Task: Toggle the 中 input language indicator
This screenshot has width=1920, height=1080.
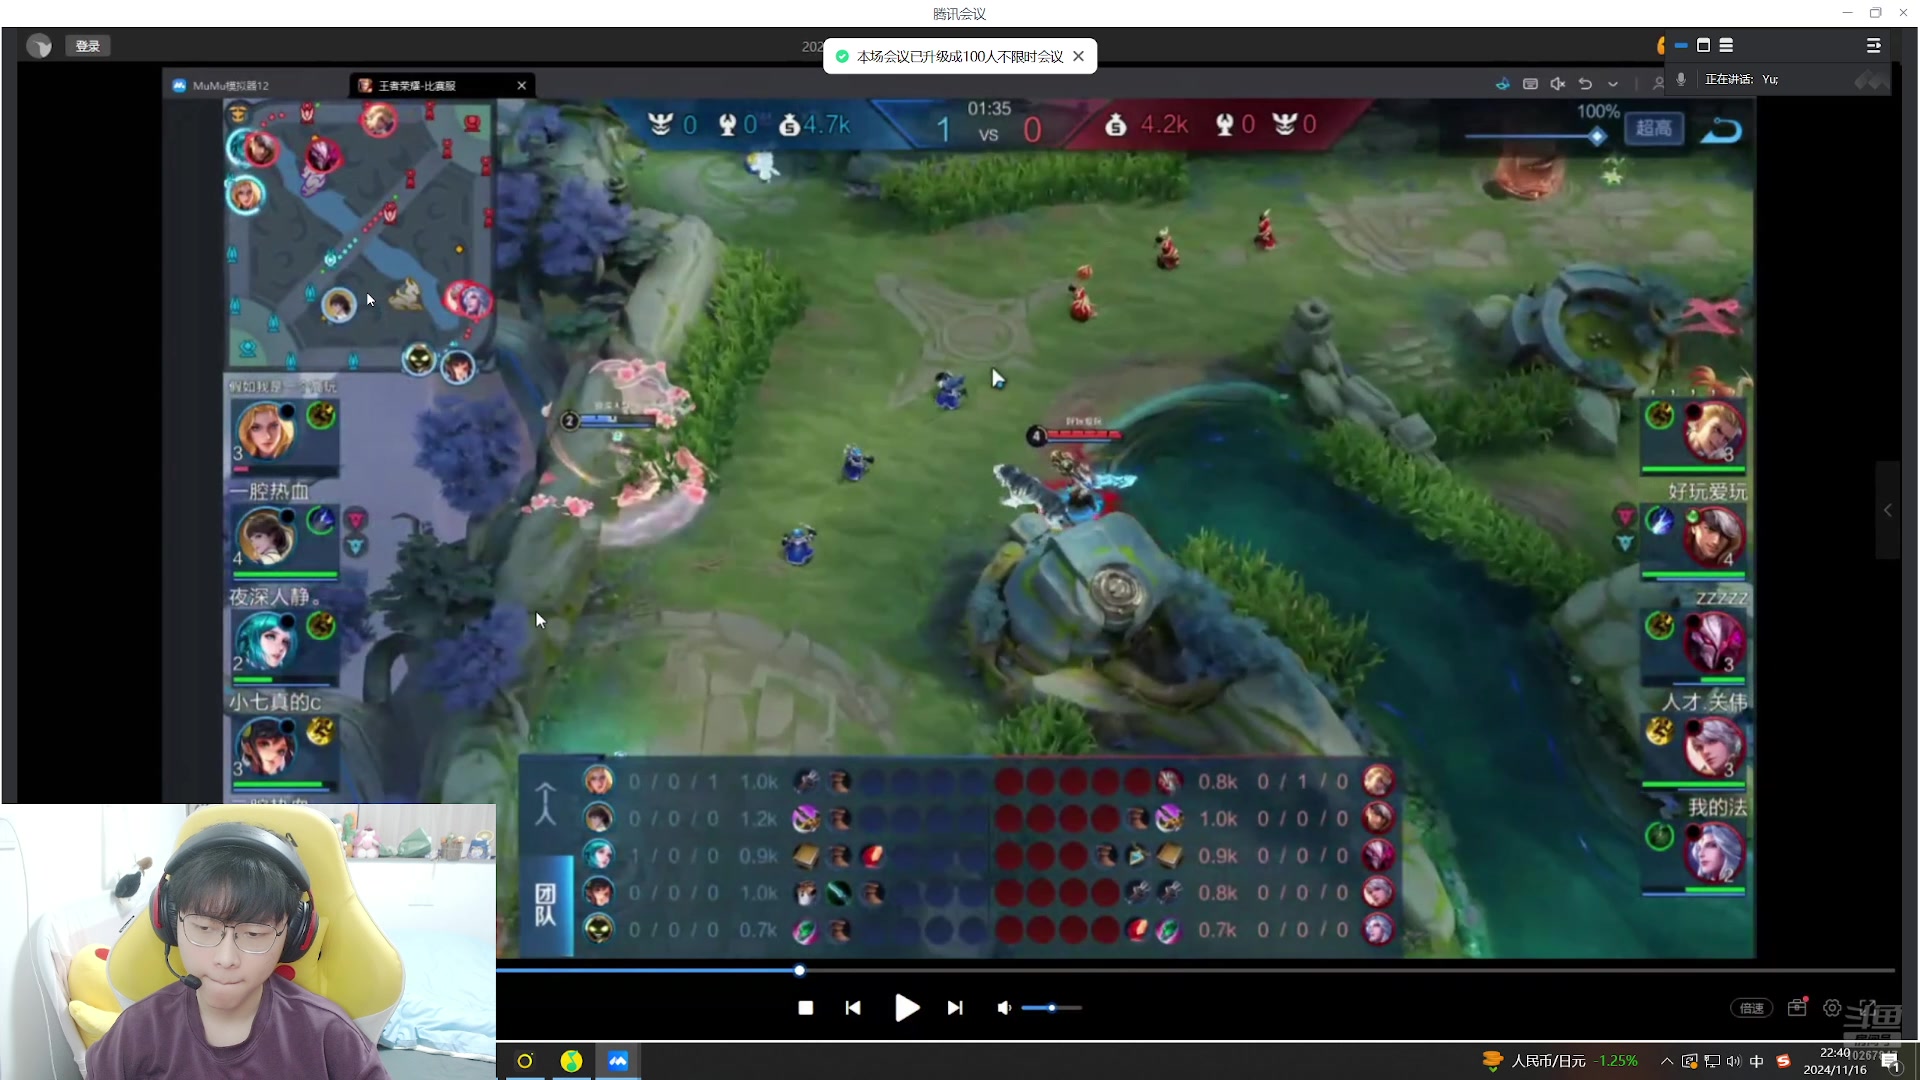Action: click(1757, 1061)
